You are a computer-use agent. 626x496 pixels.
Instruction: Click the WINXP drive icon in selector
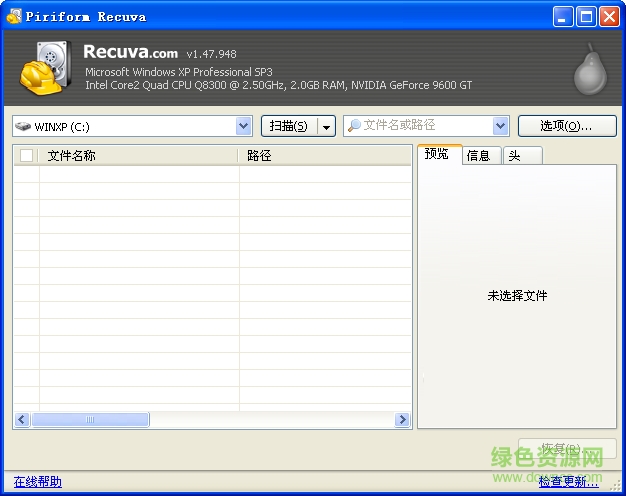click(23, 126)
